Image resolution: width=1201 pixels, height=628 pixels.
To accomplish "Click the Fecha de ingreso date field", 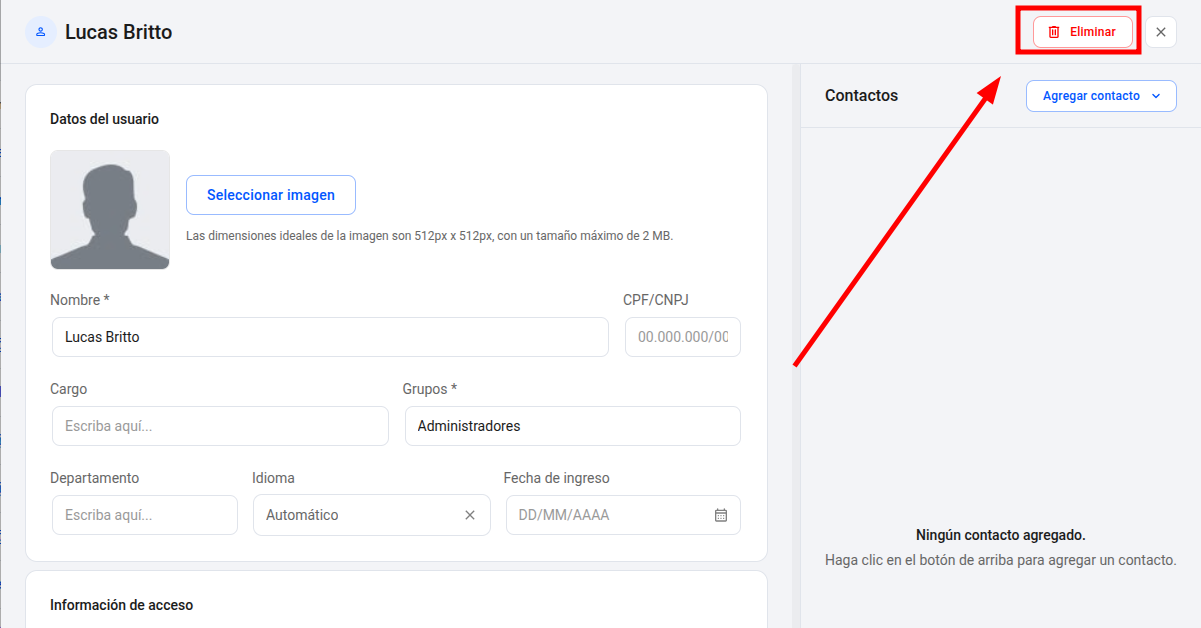I will [623, 515].
